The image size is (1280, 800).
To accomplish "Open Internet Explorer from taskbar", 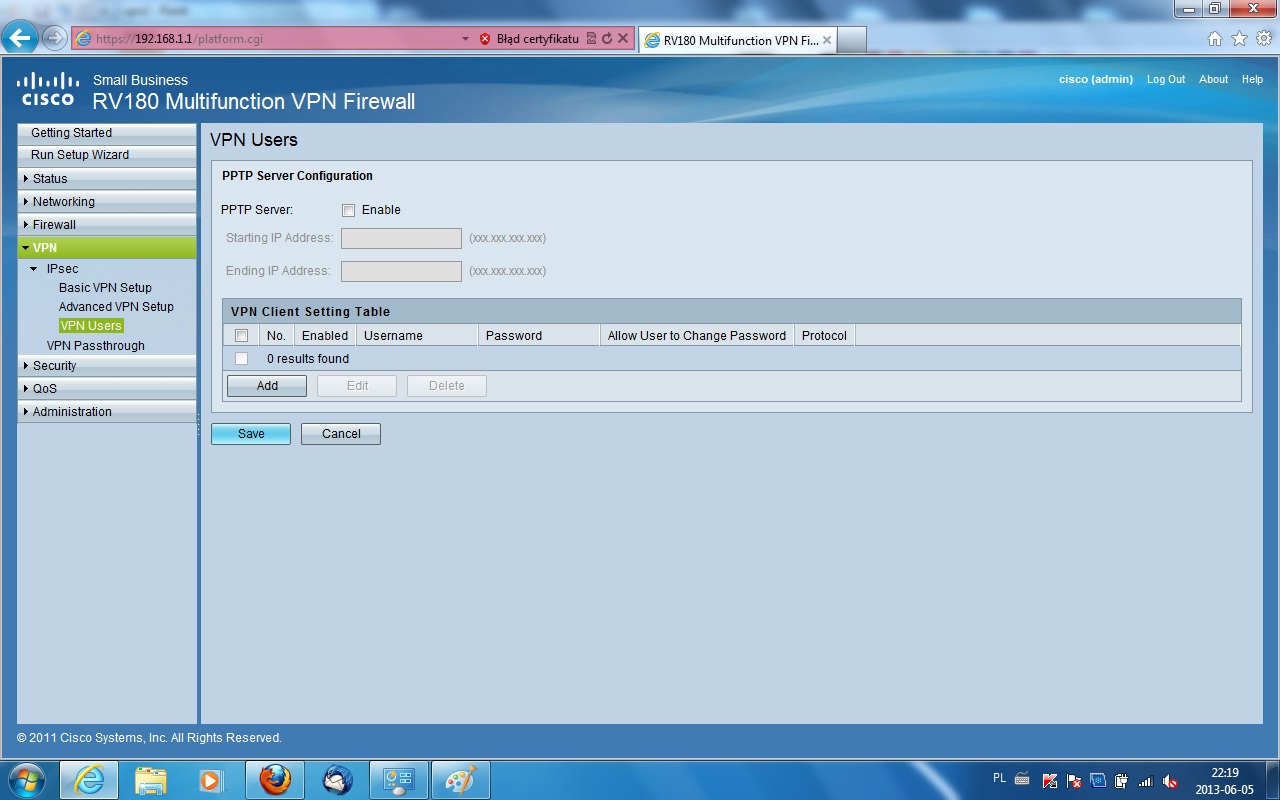I will tap(89, 780).
